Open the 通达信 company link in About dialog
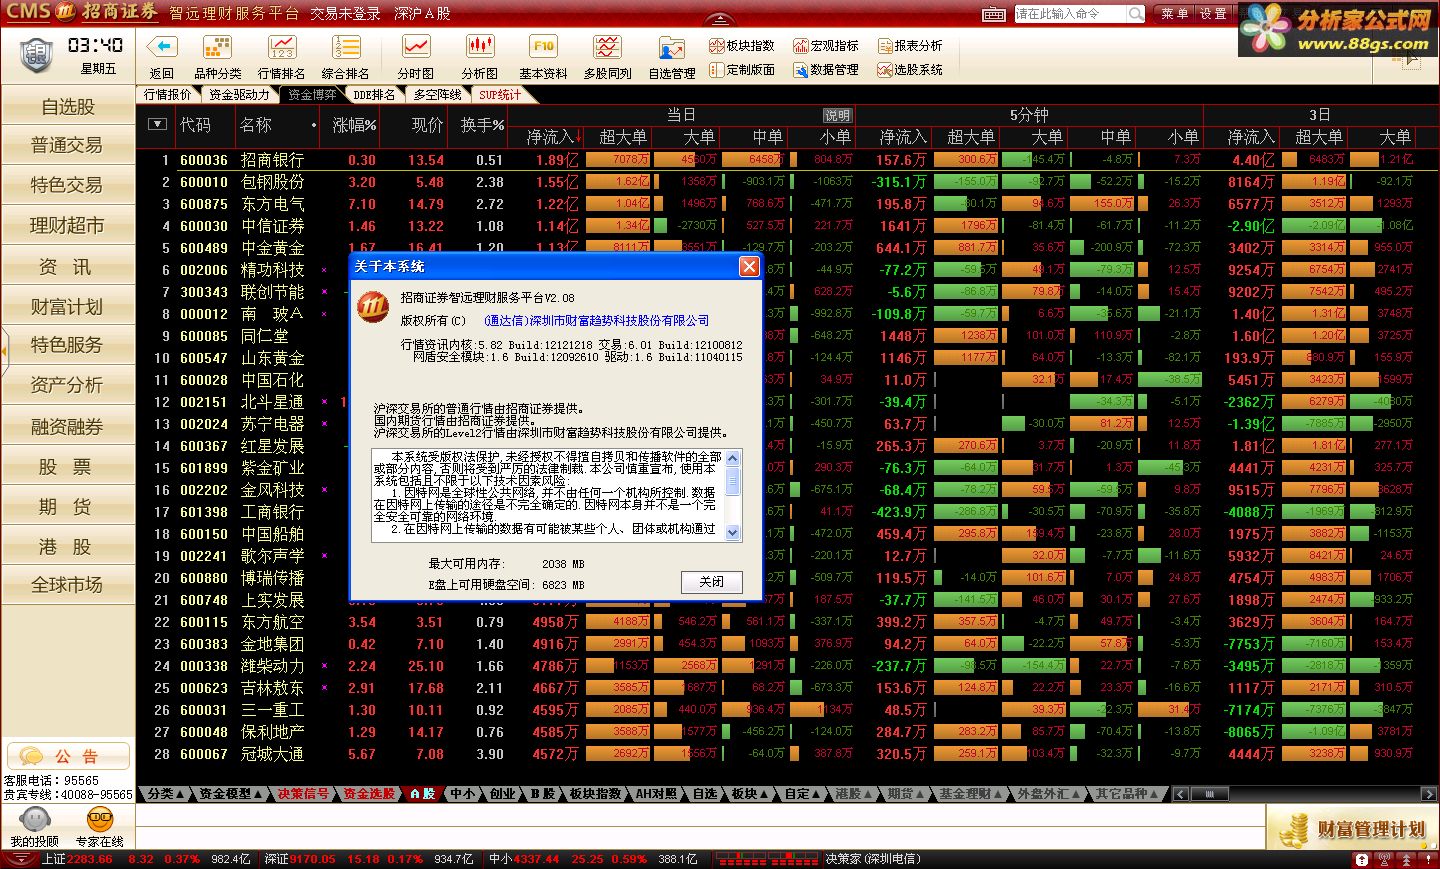 pyautogui.click(x=596, y=321)
